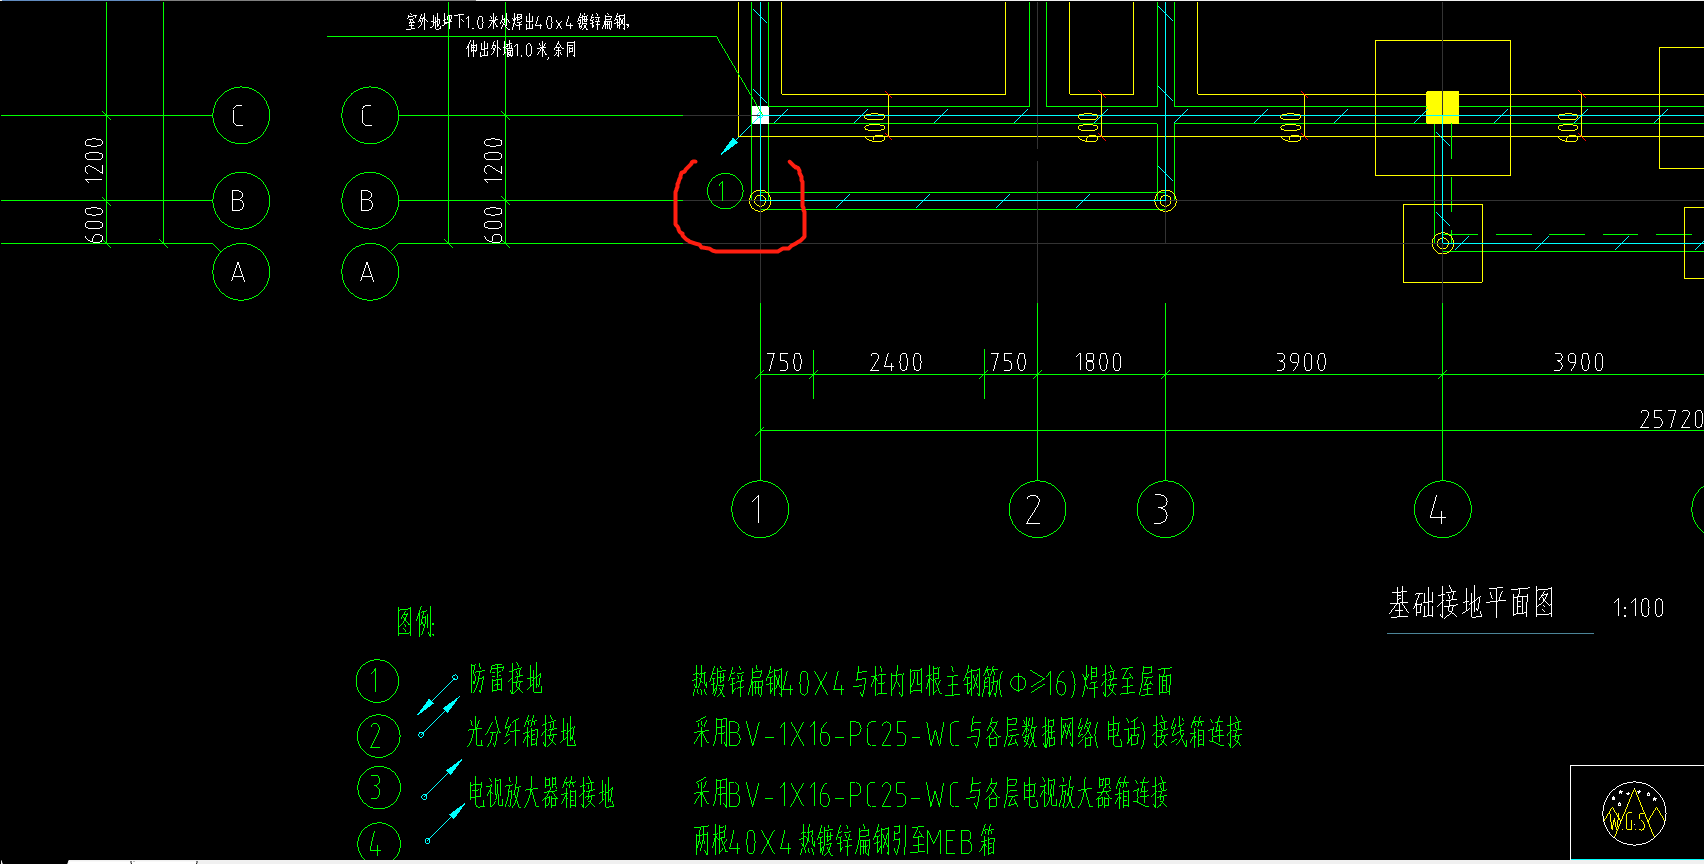Select the legend label 电视放大器箱接地
Screen dimensions: 1704x864
[541, 794]
